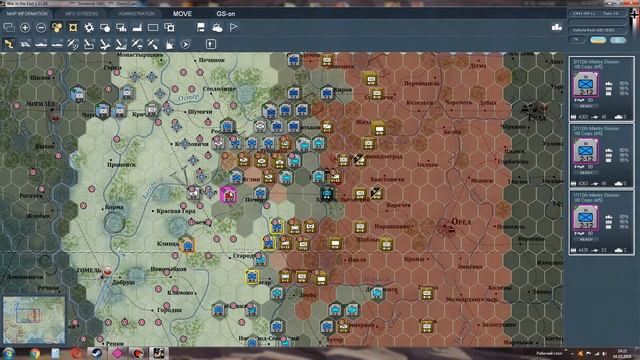The image size is (640, 360).
Task: Click the flag toolbar icon
Action: [x=233, y=27]
